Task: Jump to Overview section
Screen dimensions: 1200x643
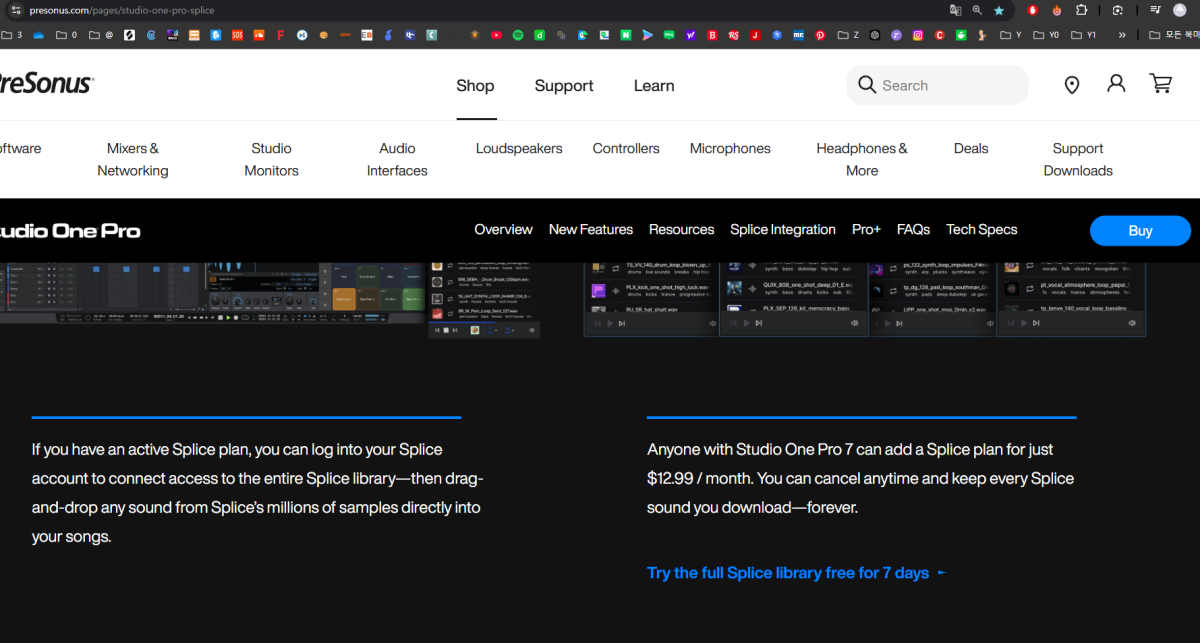Action: 503,230
